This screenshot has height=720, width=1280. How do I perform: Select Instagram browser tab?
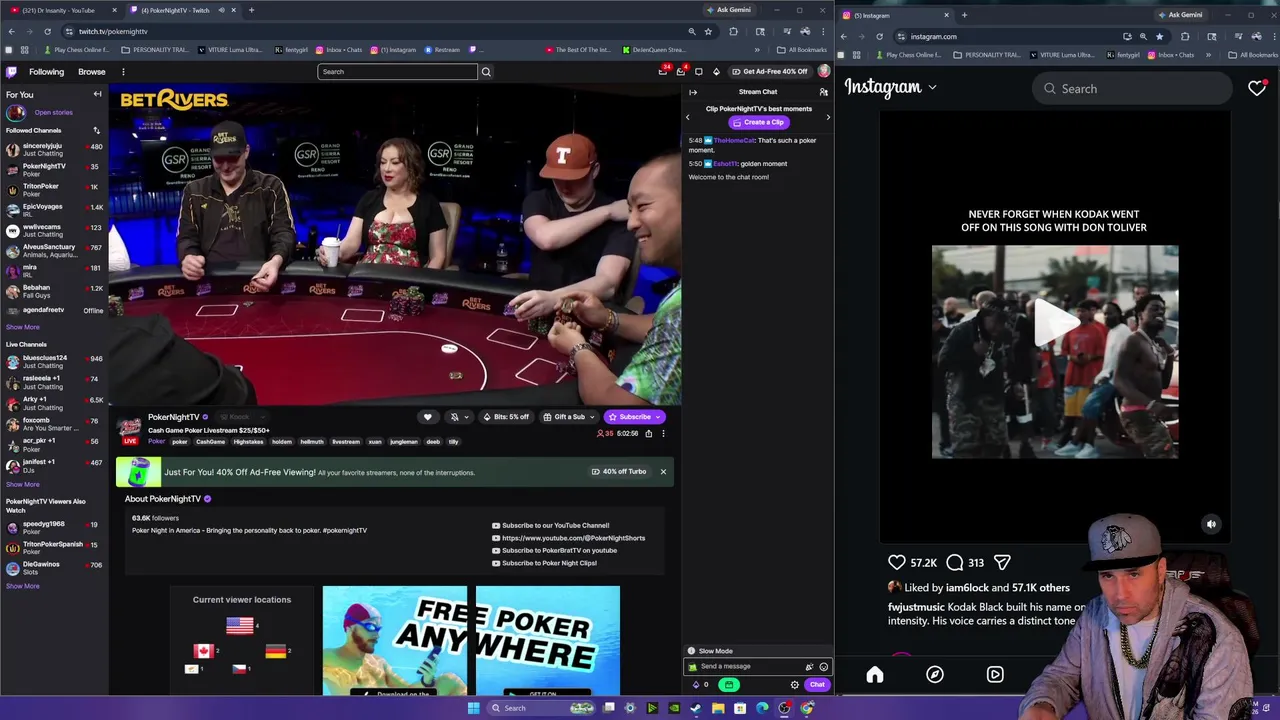[896, 15]
